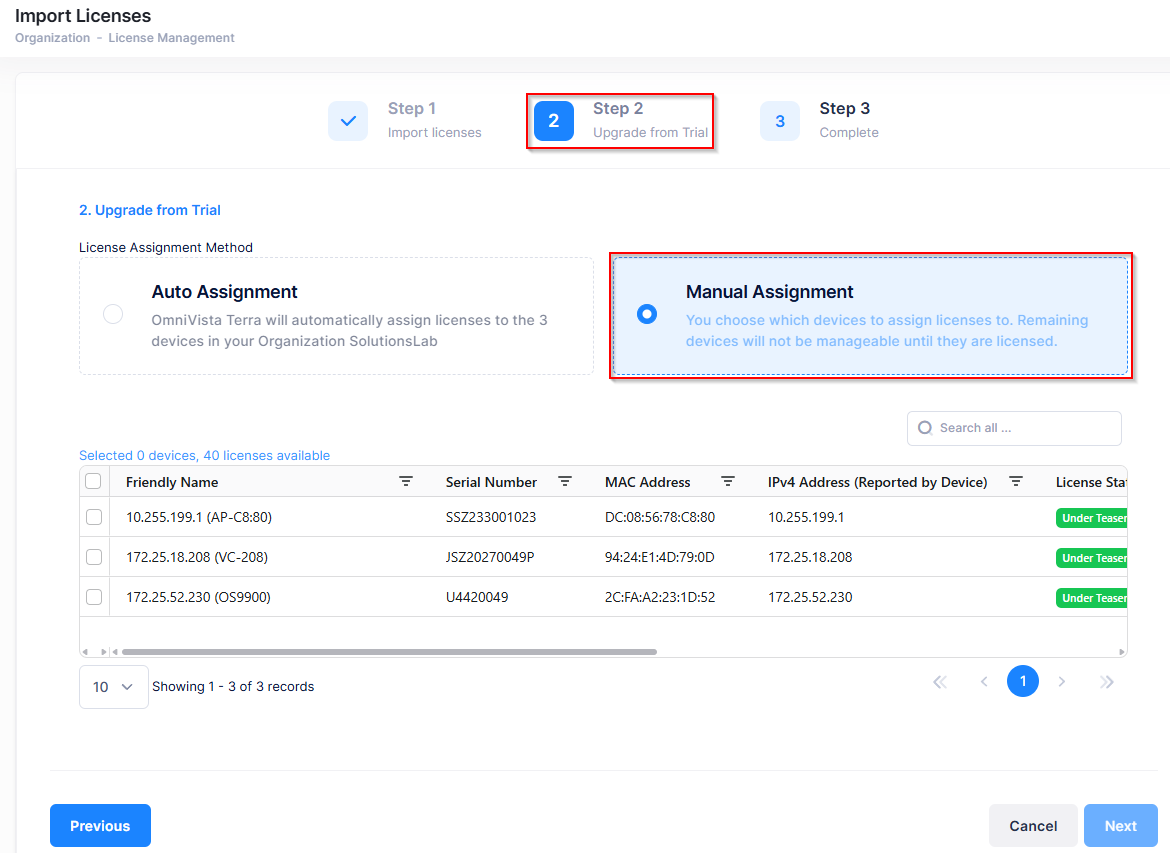Tick the checkbox for AP-C8:80 device
This screenshot has width=1170, height=853.
coord(94,517)
